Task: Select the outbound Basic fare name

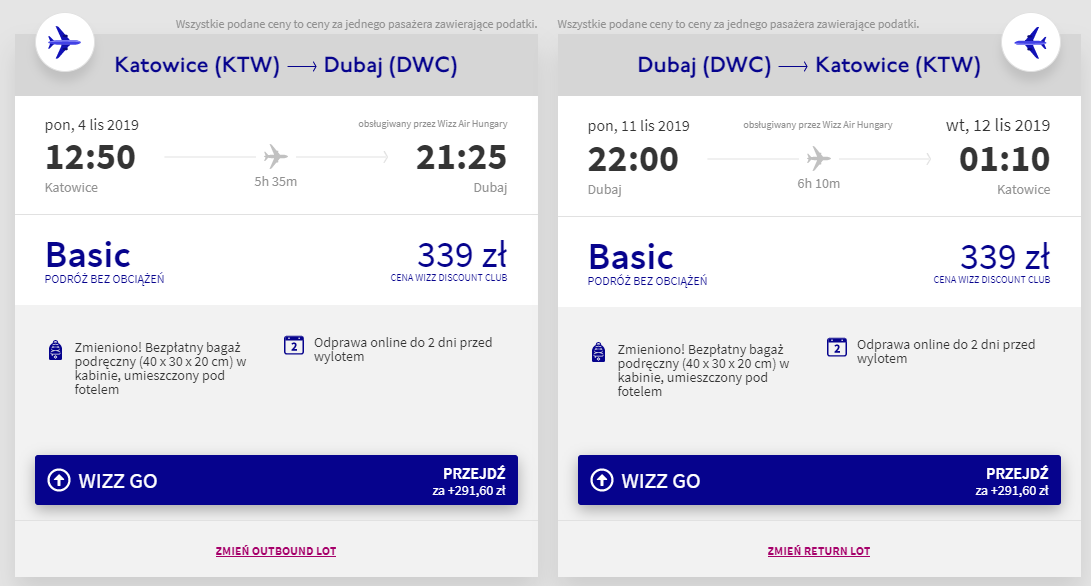Action: click(x=88, y=255)
